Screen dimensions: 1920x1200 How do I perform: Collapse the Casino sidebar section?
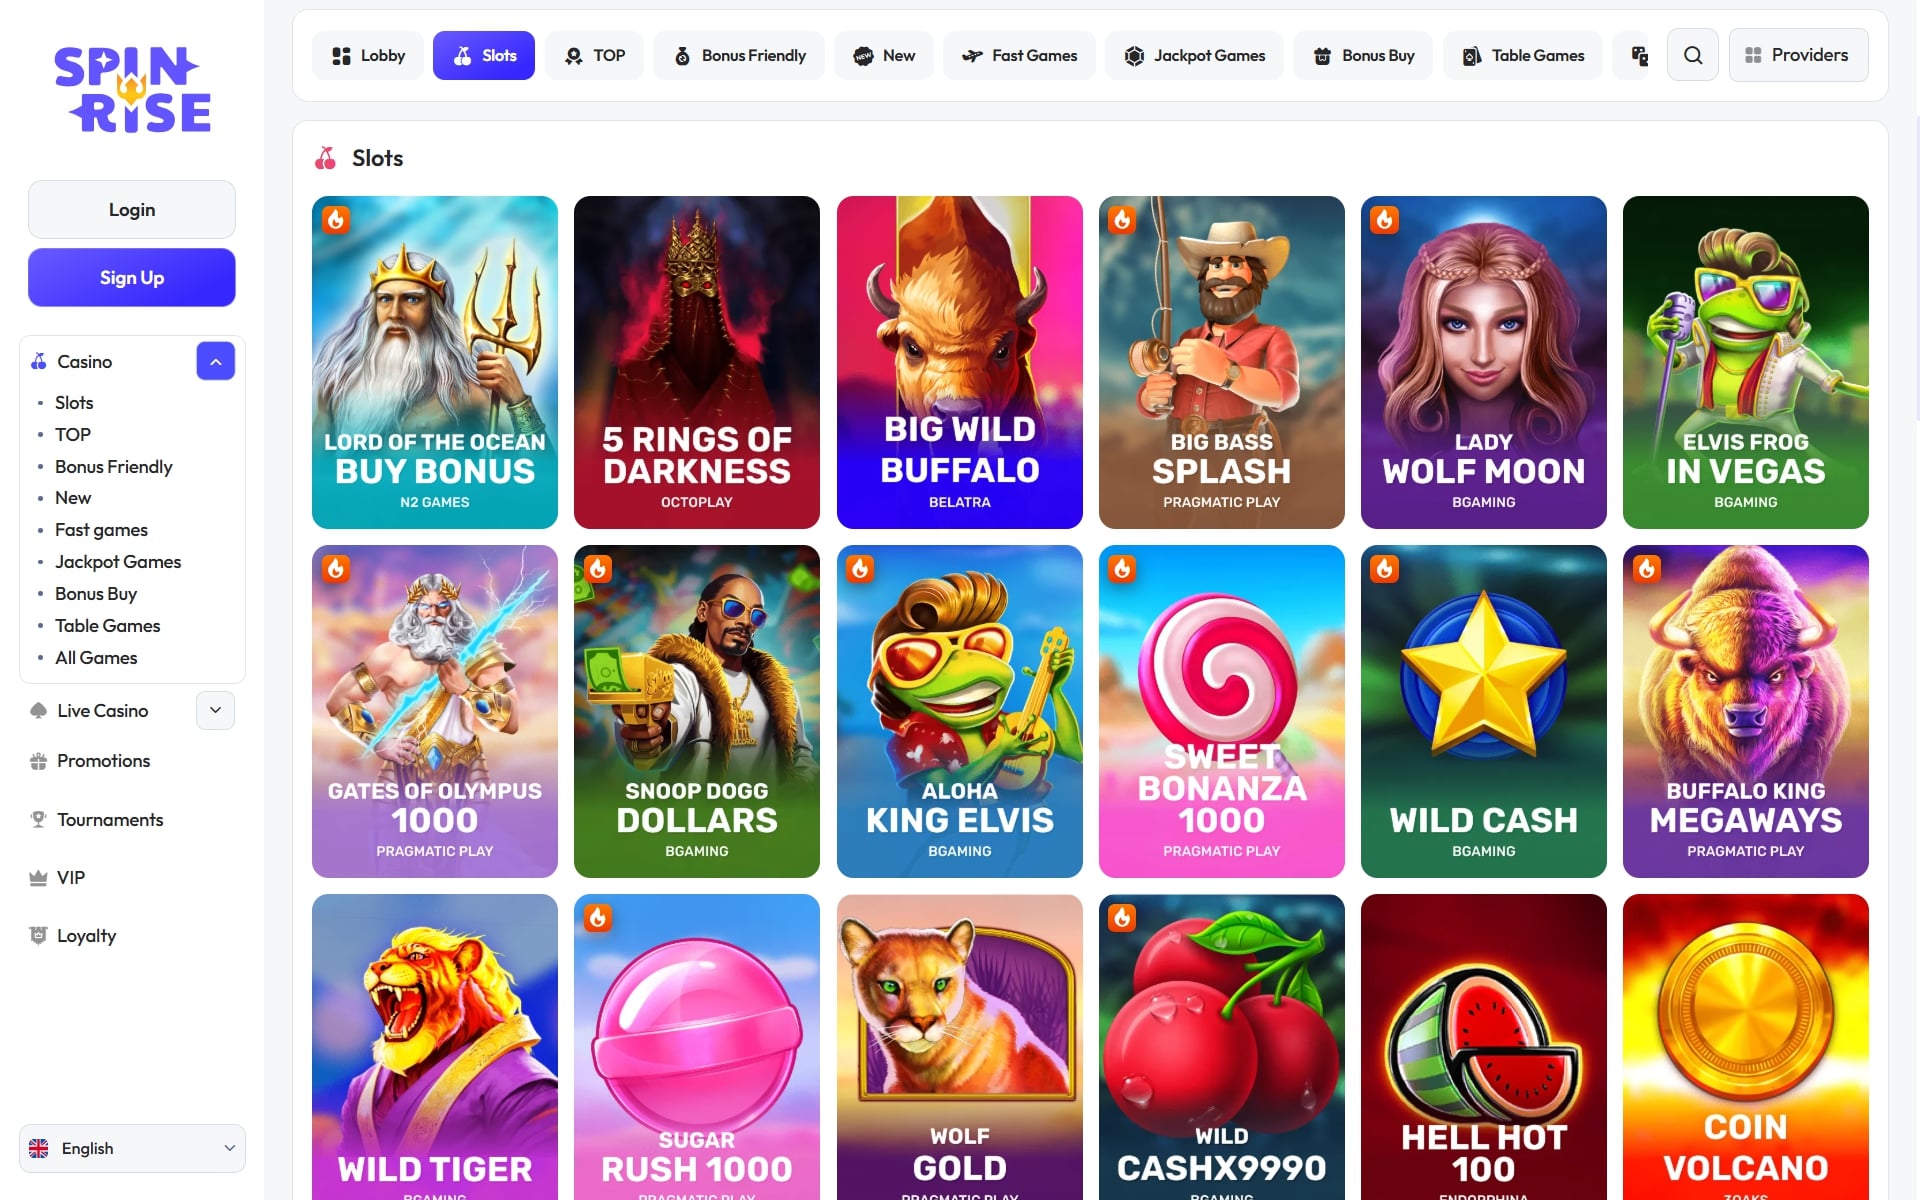coord(216,362)
